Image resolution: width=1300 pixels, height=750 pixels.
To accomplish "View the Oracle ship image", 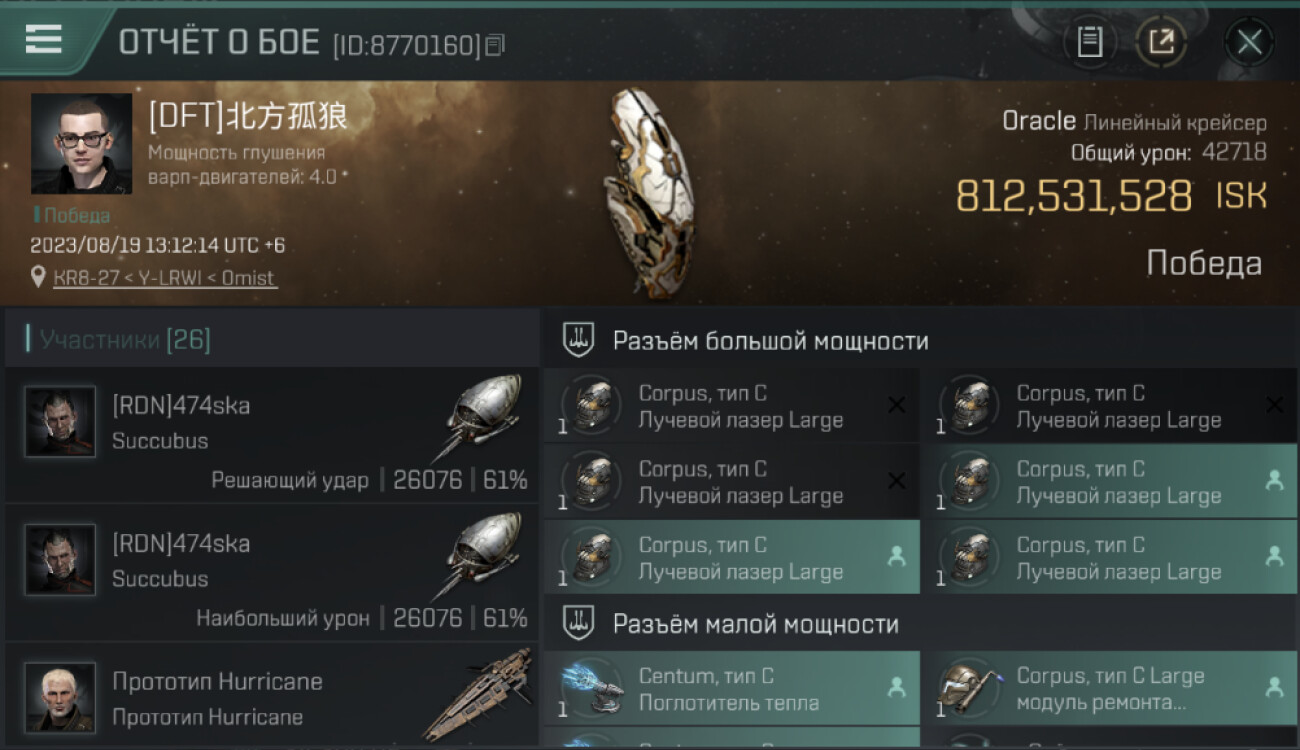I will 649,192.
